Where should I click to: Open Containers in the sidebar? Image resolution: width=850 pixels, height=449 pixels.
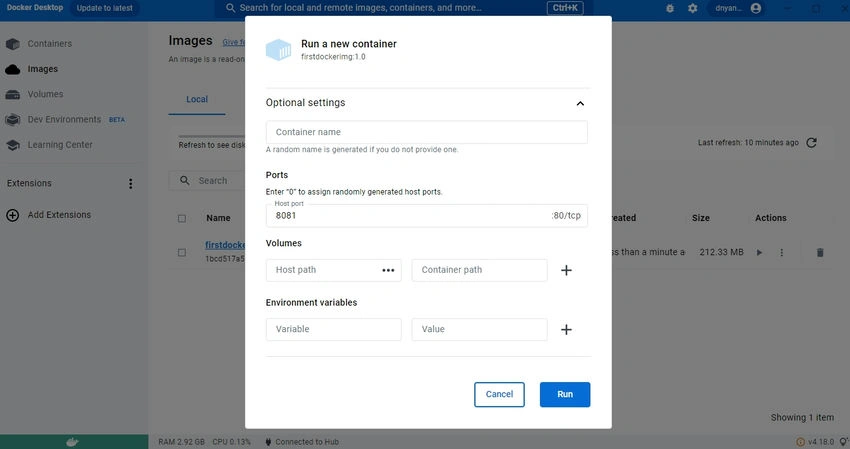(49, 43)
